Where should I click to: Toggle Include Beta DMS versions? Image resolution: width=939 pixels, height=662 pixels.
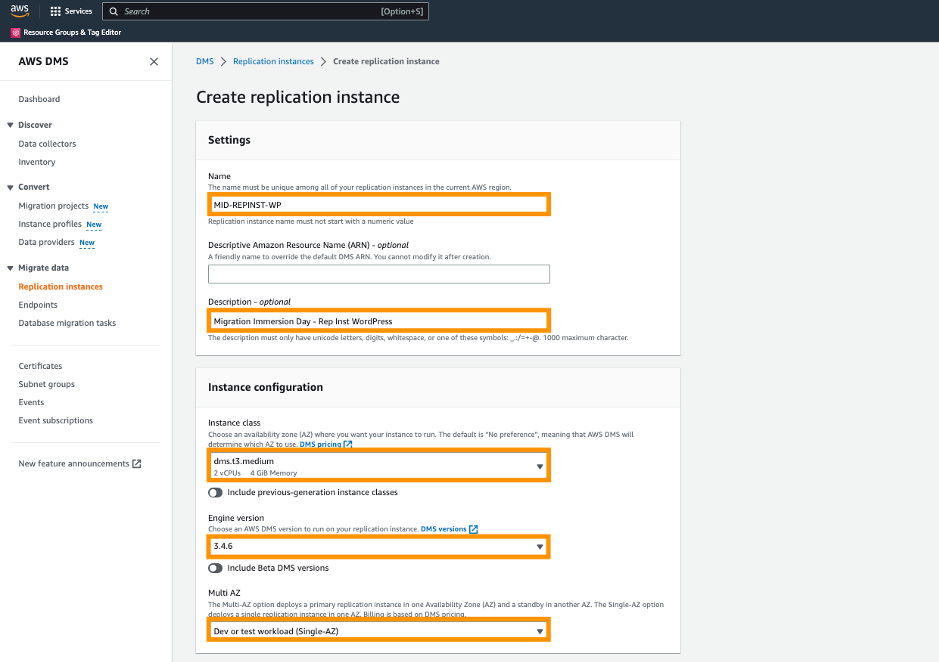(x=215, y=568)
